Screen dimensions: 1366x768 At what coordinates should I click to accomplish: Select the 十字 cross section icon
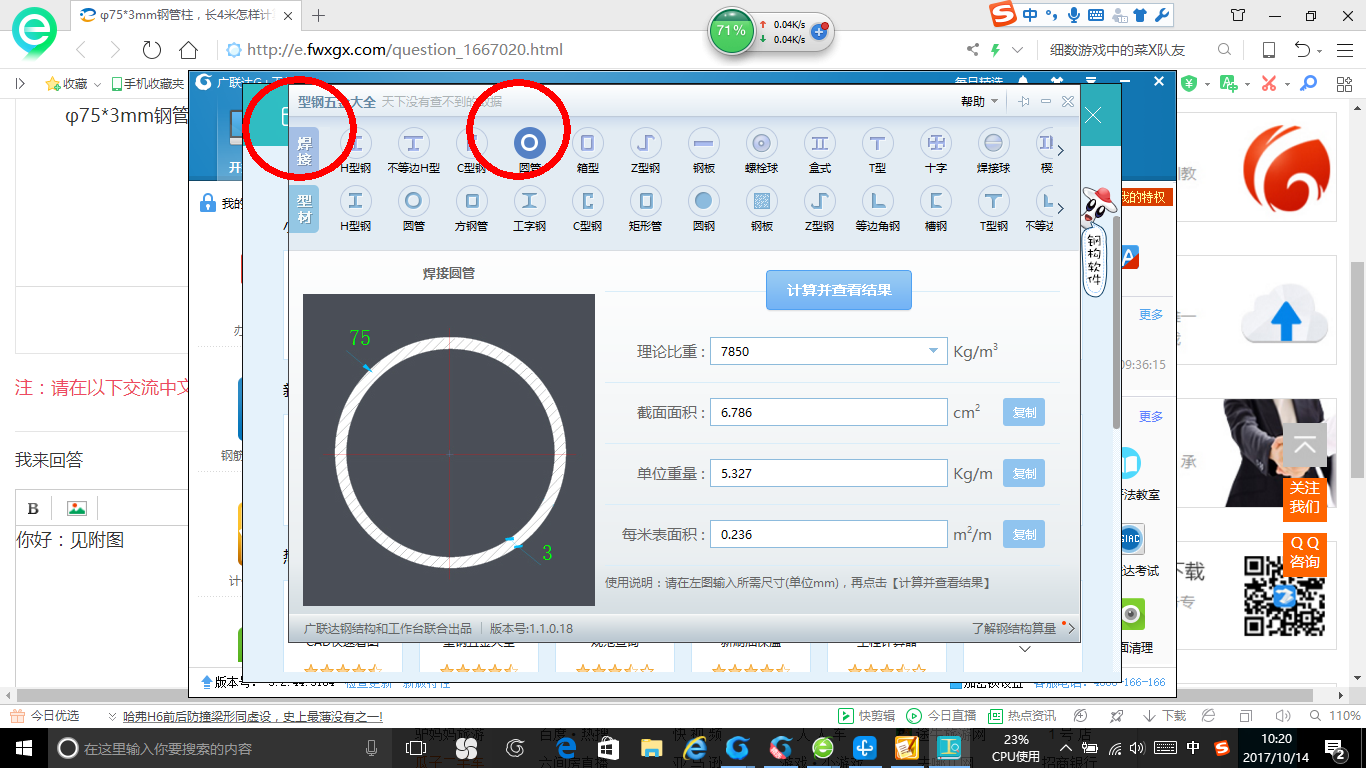tap(936, 151)
